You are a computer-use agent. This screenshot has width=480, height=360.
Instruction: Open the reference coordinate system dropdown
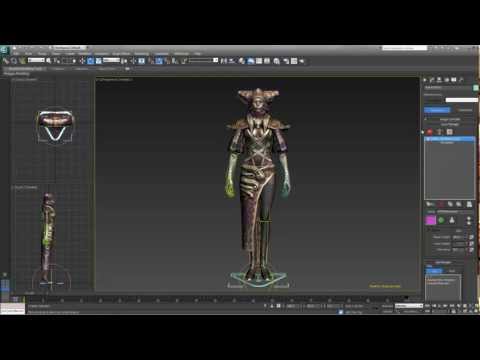tap(111, 60)
